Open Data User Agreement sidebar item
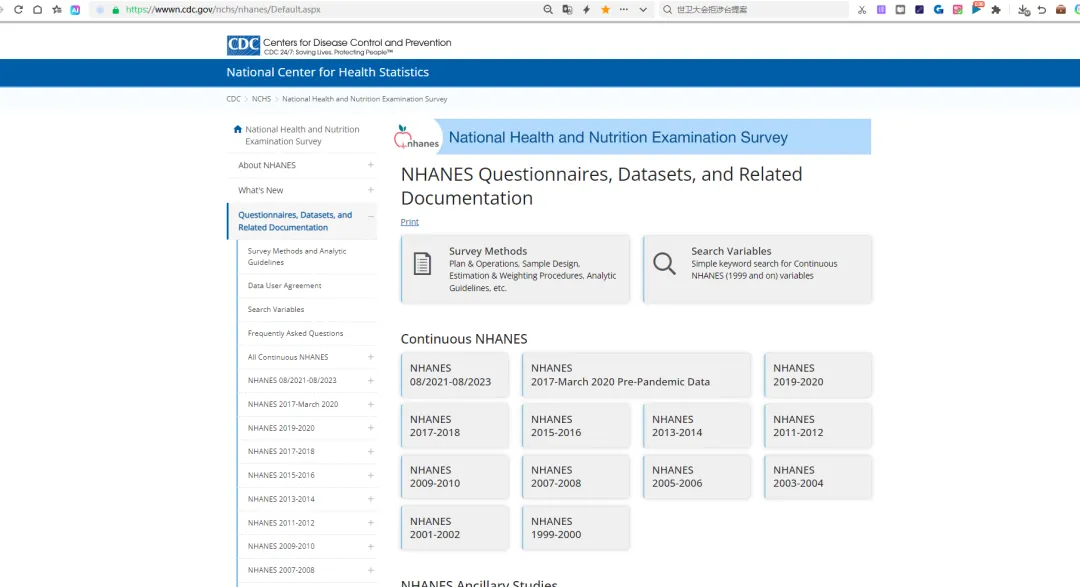1080x587 pixels. [x=284, y=285]
